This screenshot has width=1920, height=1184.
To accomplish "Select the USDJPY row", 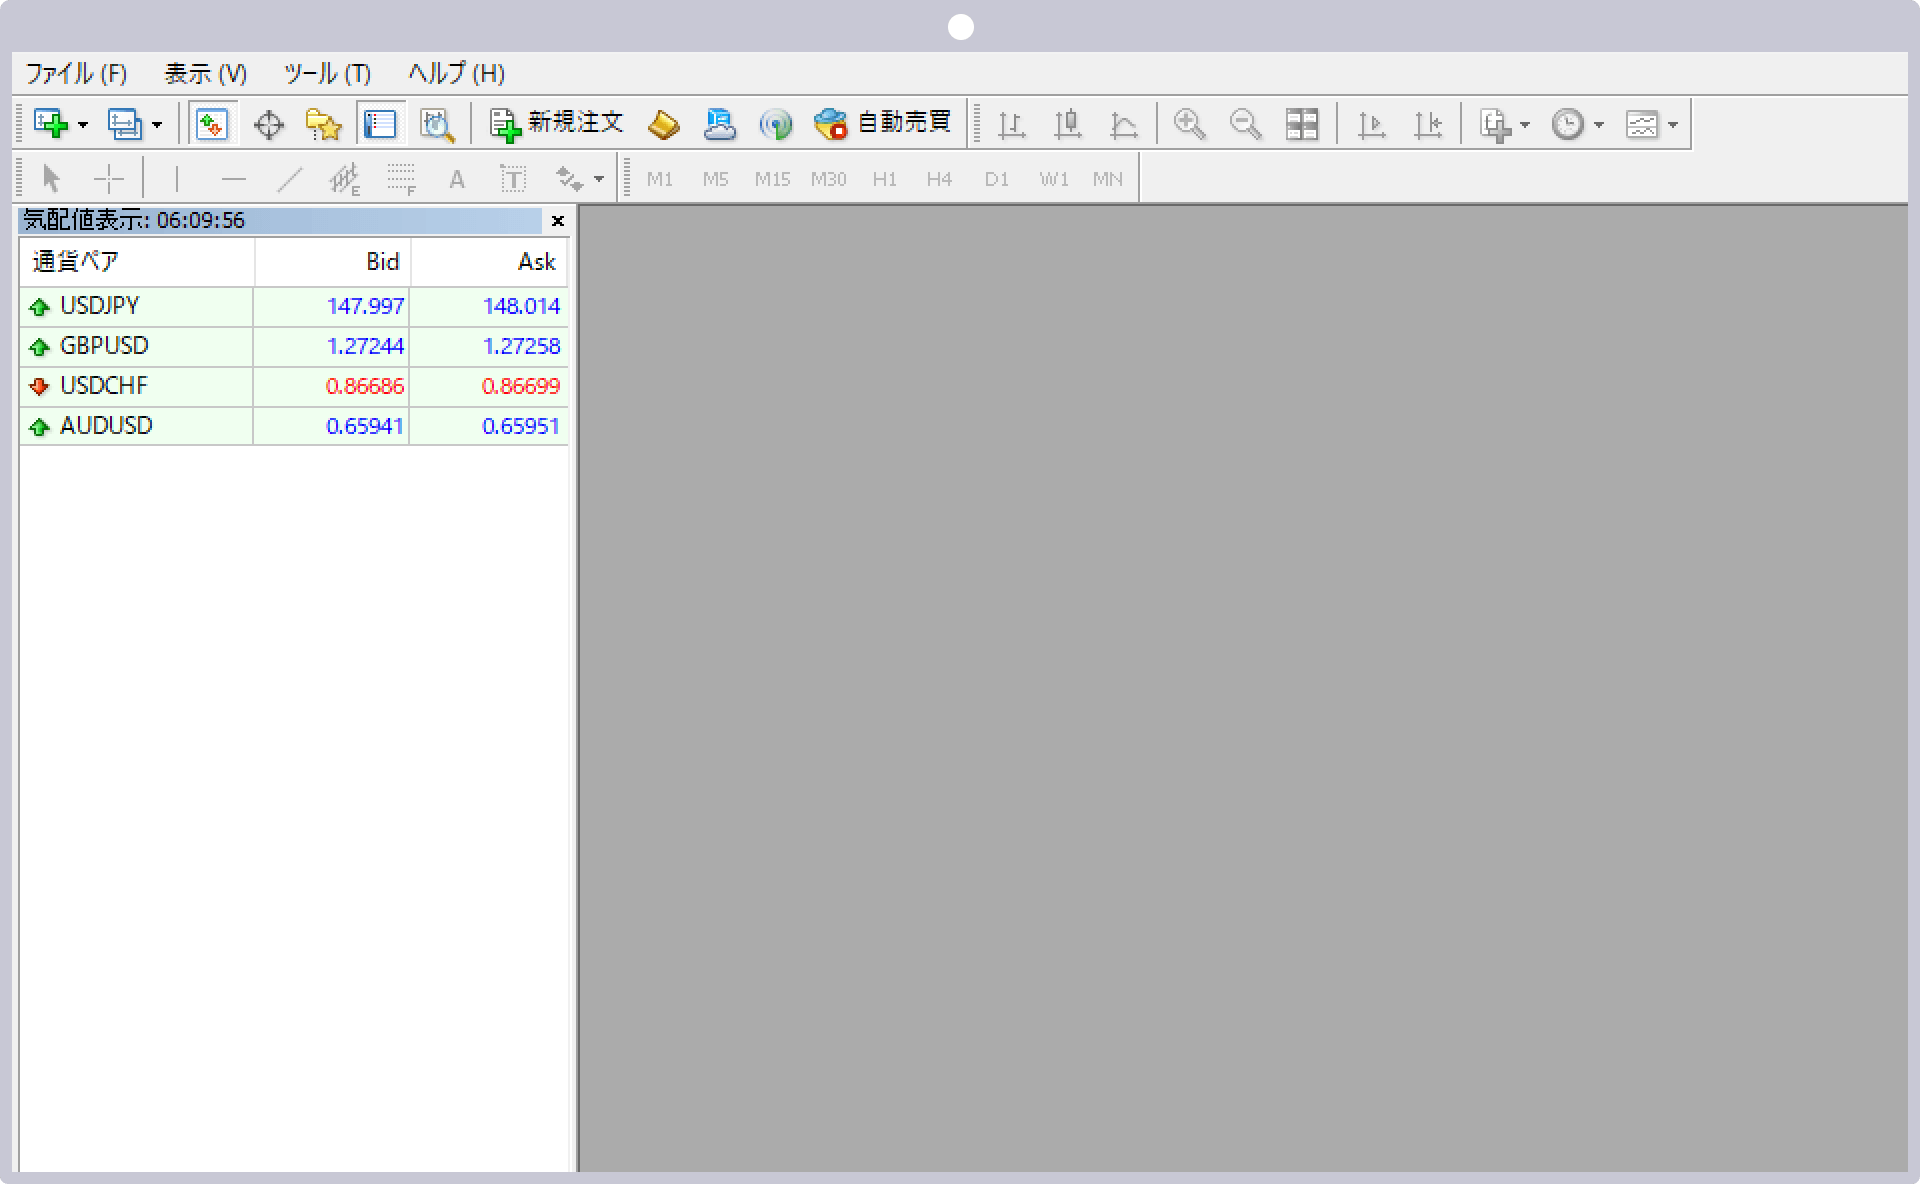I will coord(294,307).
